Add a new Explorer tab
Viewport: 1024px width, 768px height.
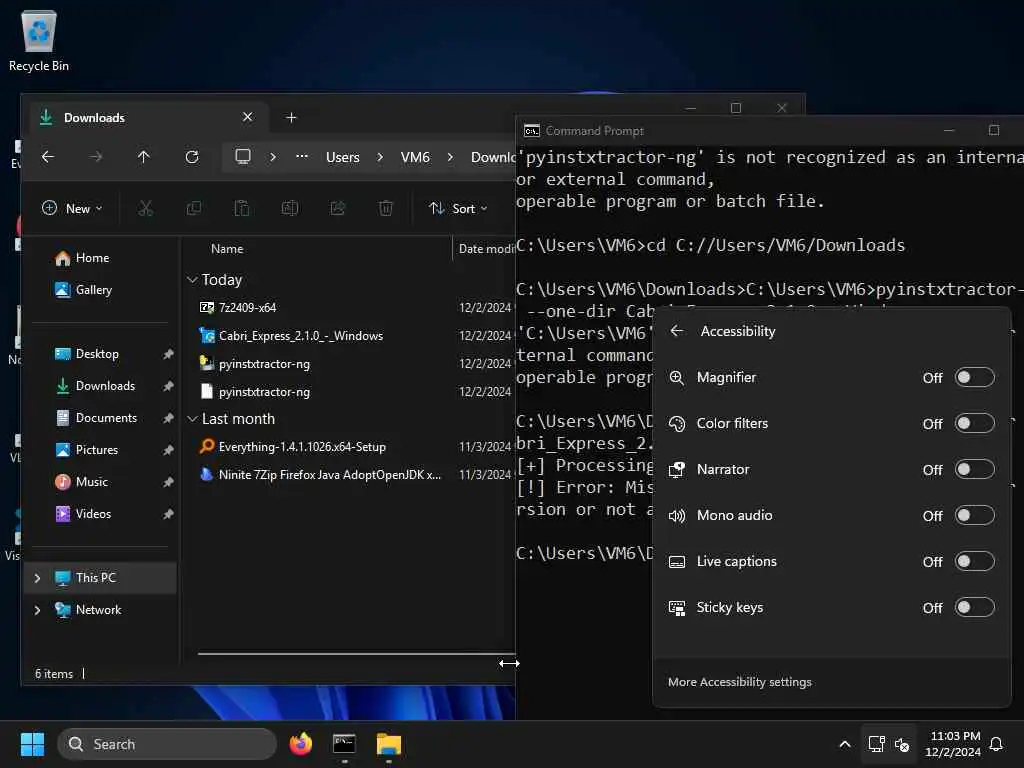tap(291, 118)
